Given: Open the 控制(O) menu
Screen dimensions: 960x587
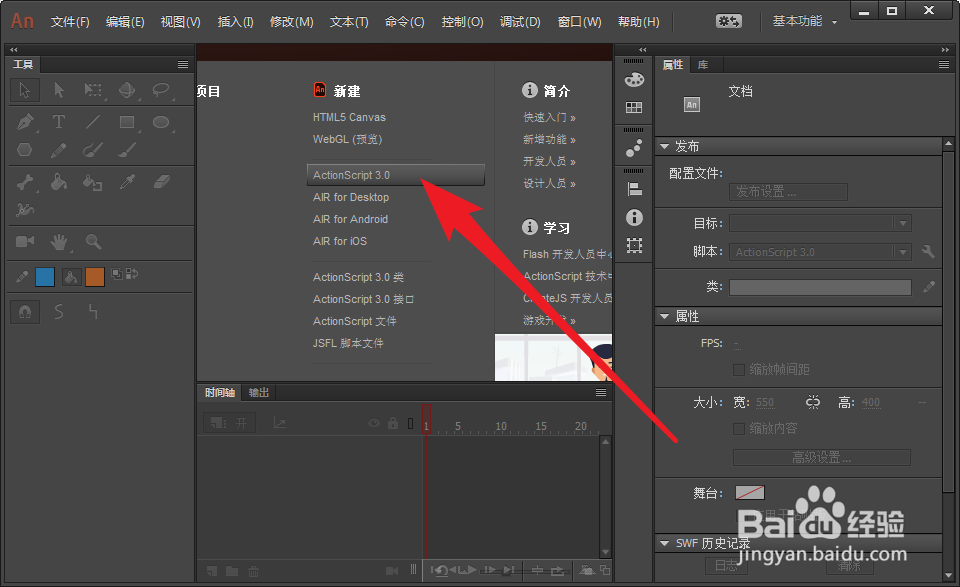Looking at the screenshot, I should 462,22.
